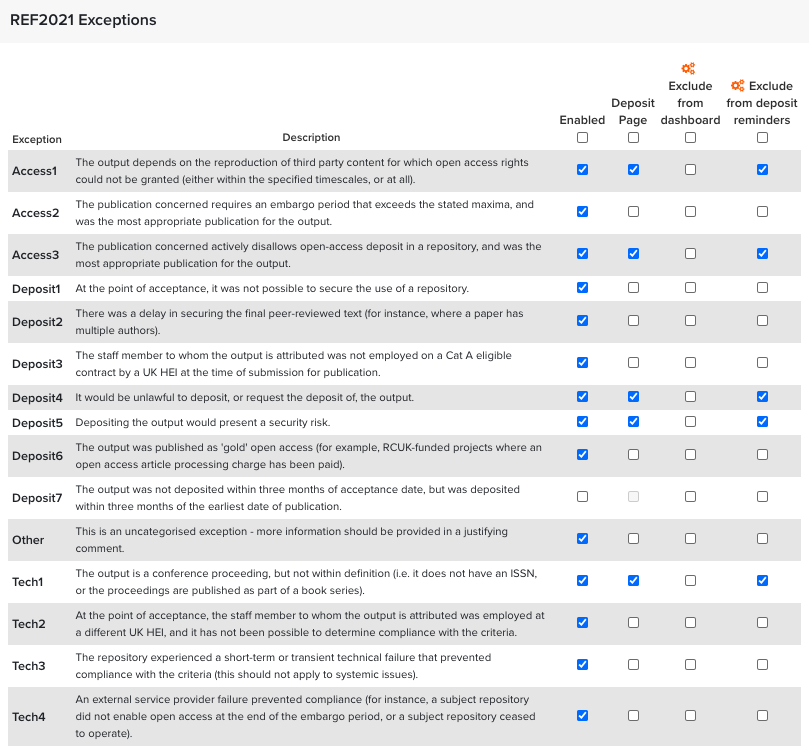
Task: Check header checkbox for Exclude from dashboard
Action: tap(690, 138)
